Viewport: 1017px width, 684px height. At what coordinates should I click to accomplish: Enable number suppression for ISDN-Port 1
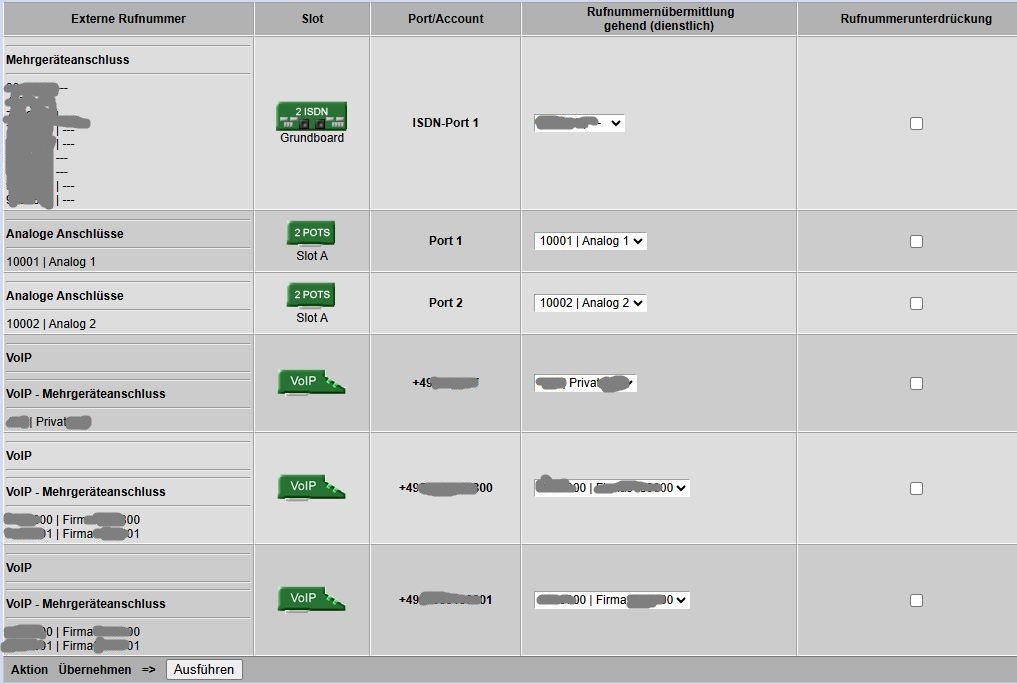[x=916, y=123]
